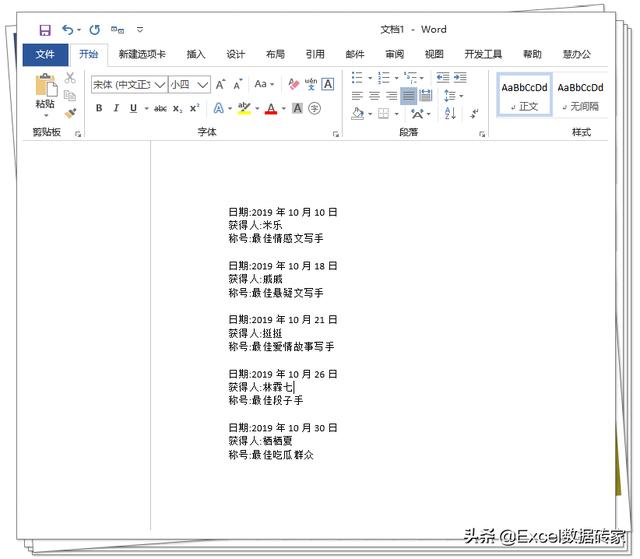640x559 pixels.
Task: Apply the 无间隔 style
Action: coord(580,95)
